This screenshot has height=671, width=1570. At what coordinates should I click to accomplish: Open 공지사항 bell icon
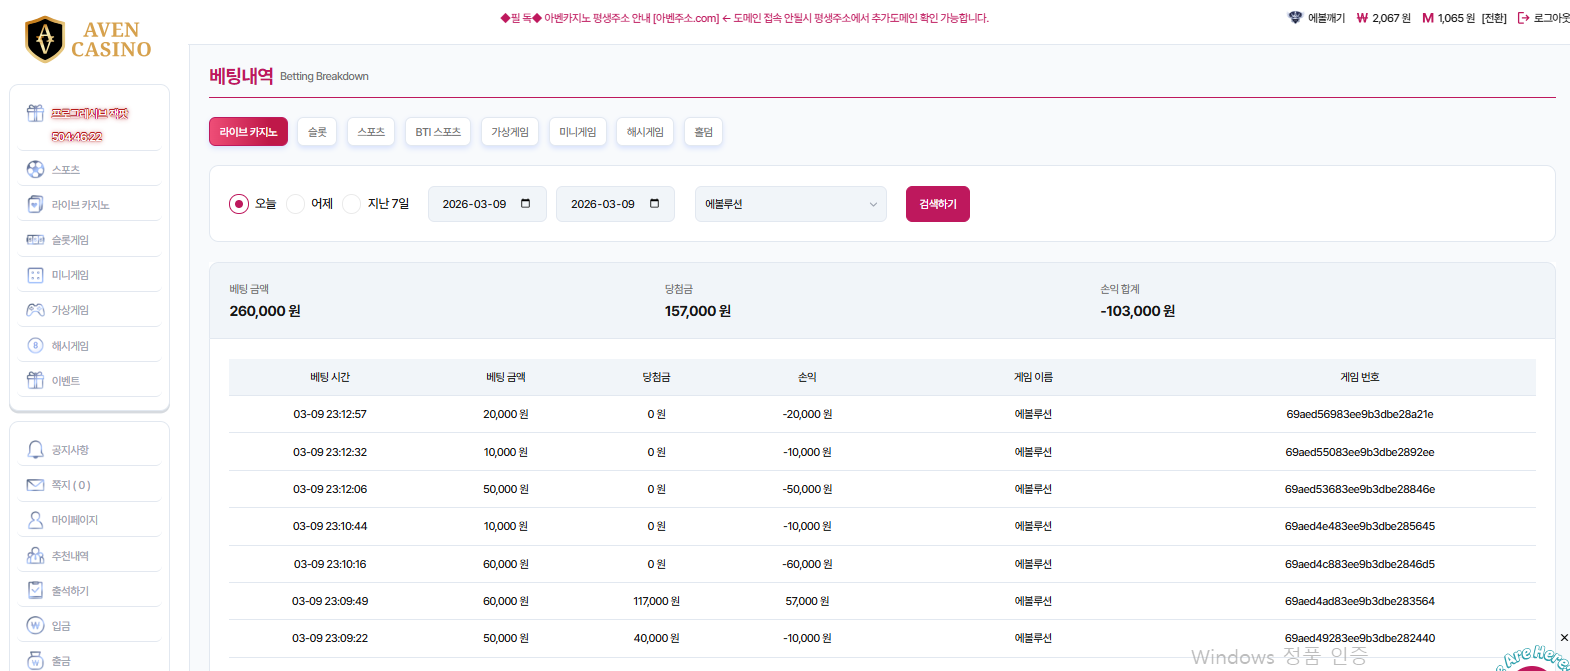click(35, 450)
